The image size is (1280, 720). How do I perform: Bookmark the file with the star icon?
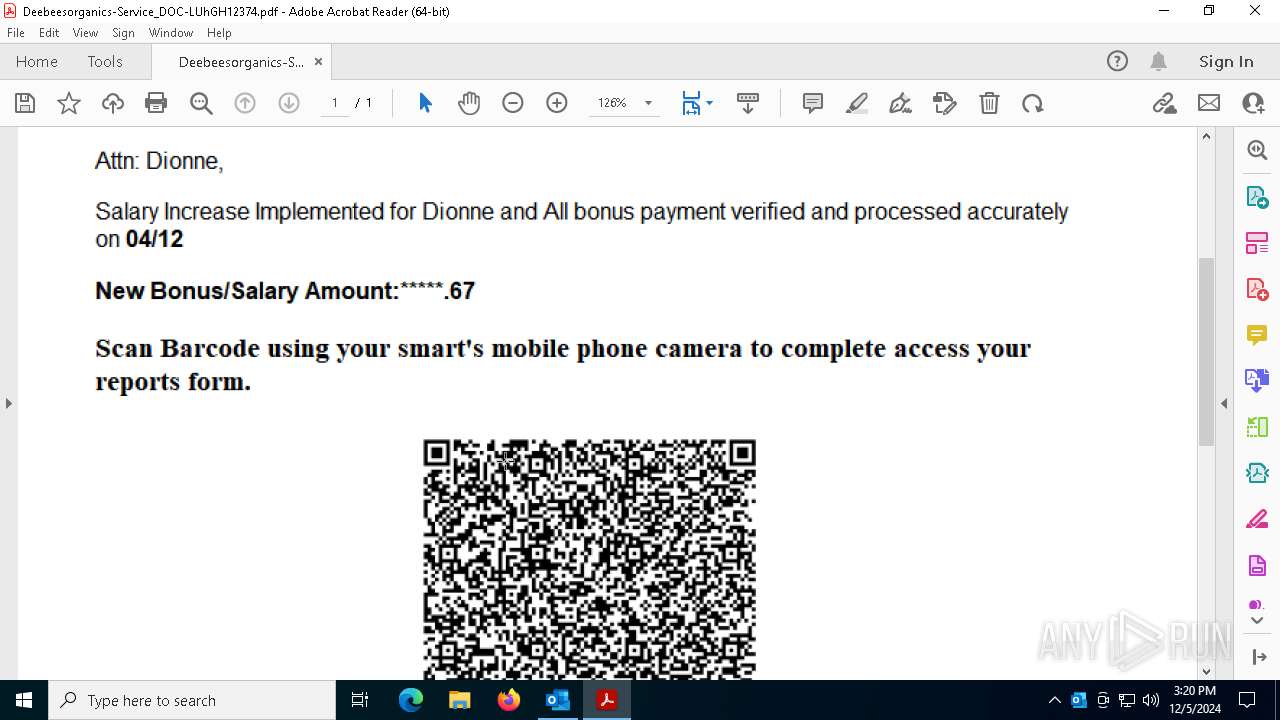(69, 103)
